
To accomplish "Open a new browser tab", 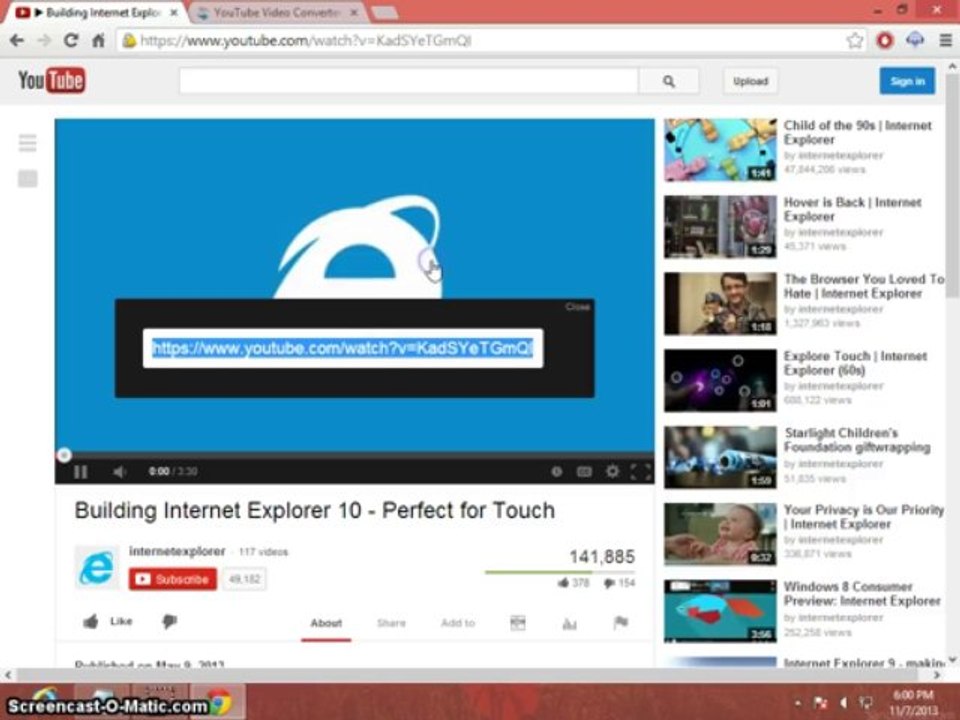I will tap(385, 12).
